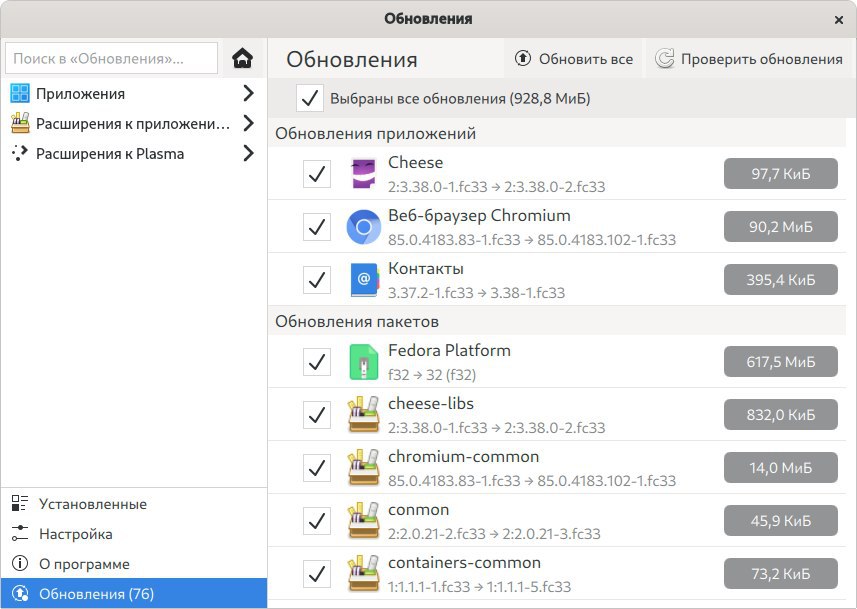Expand Расширения к приложениям chevron
857x609 pixels.
248,124
